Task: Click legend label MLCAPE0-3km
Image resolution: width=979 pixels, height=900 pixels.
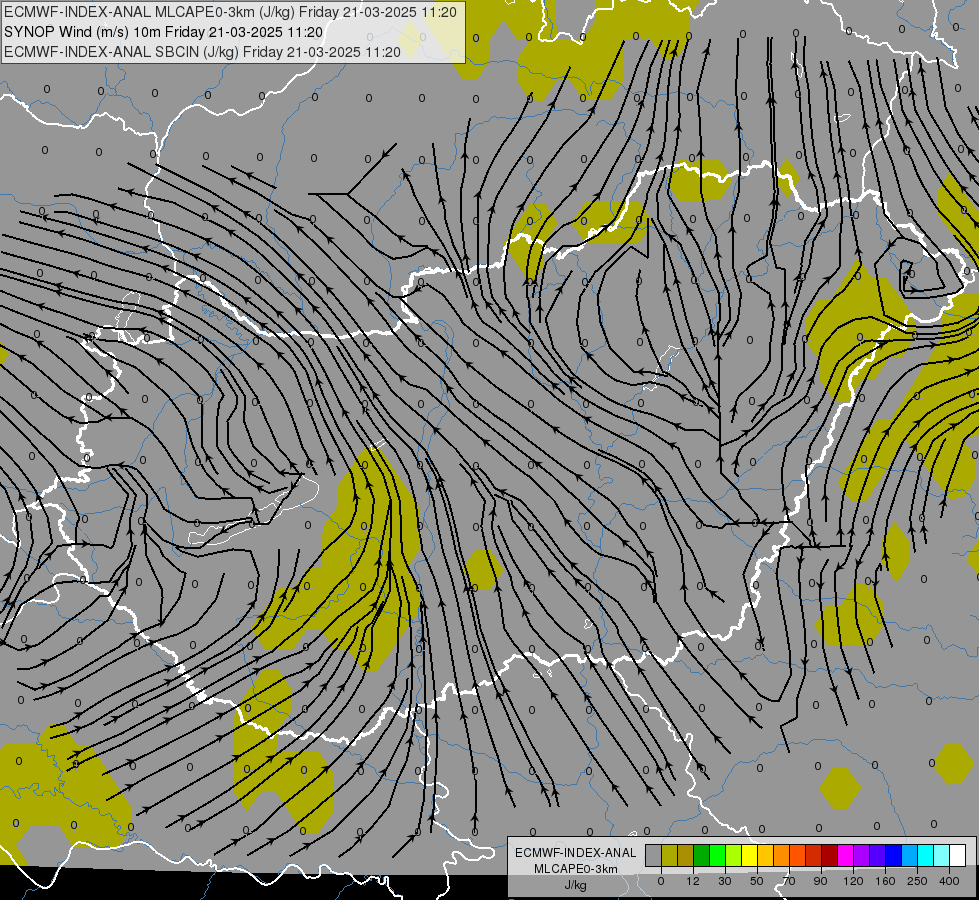Action: 576,869
